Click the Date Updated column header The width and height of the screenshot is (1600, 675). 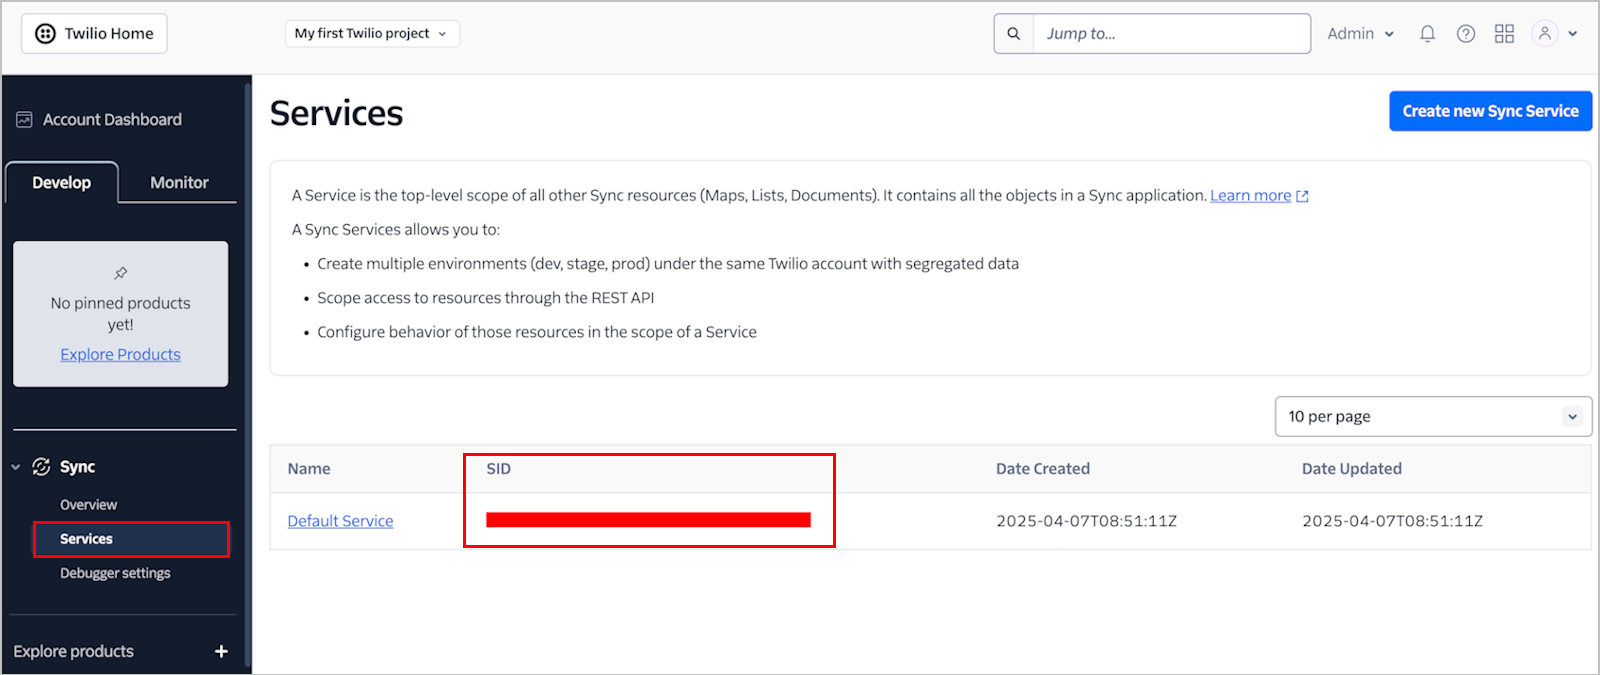coord(1352,469)
